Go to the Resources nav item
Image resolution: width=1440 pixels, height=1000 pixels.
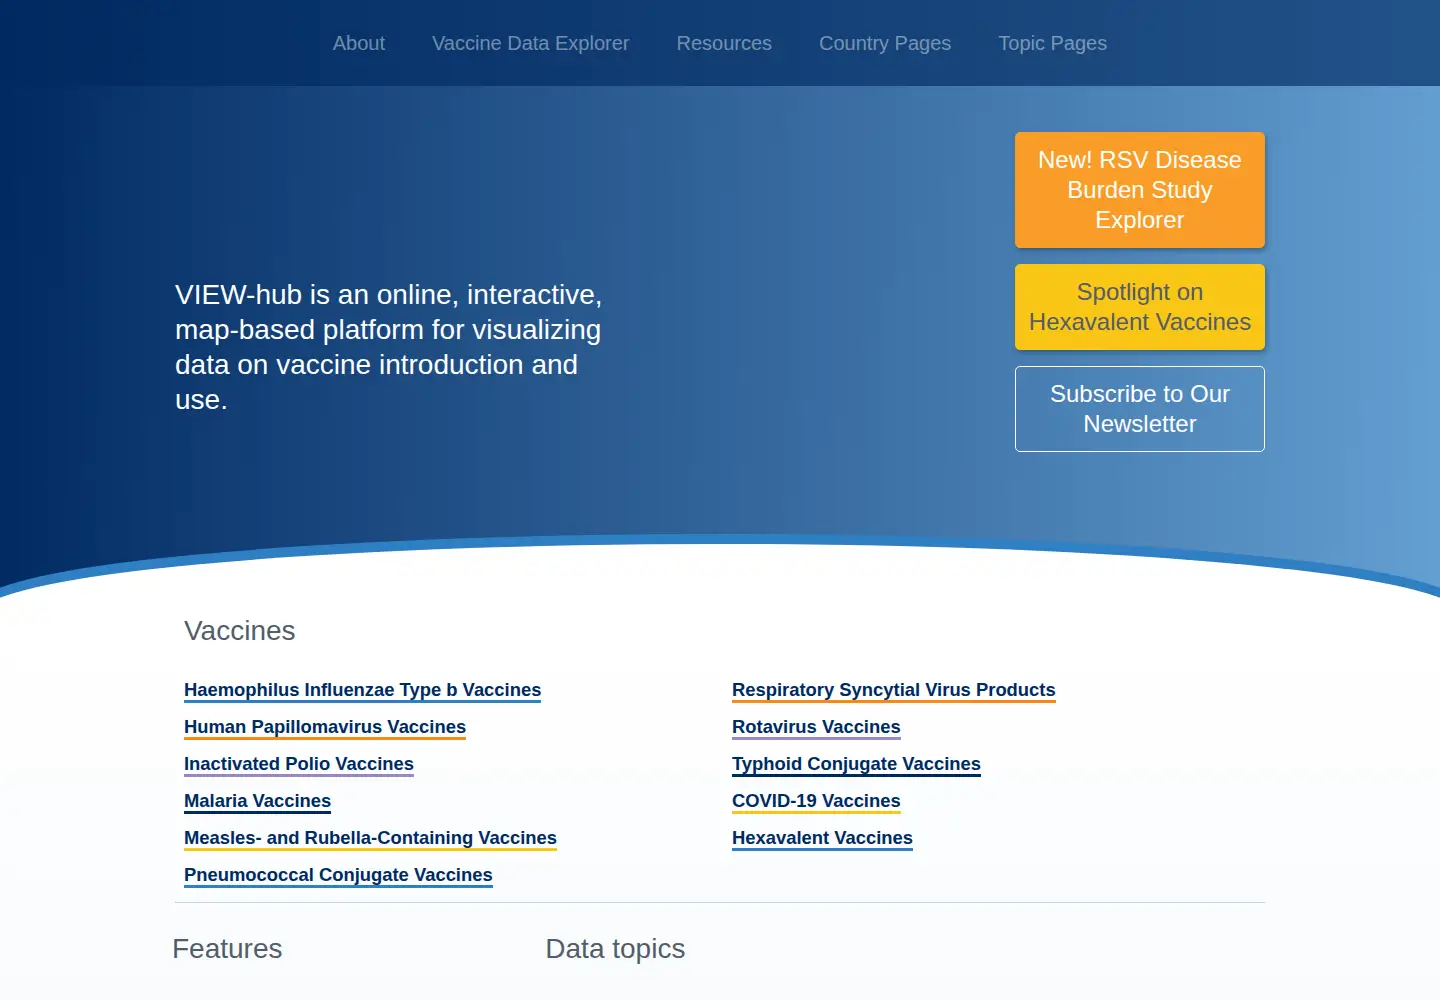(724, 43)
